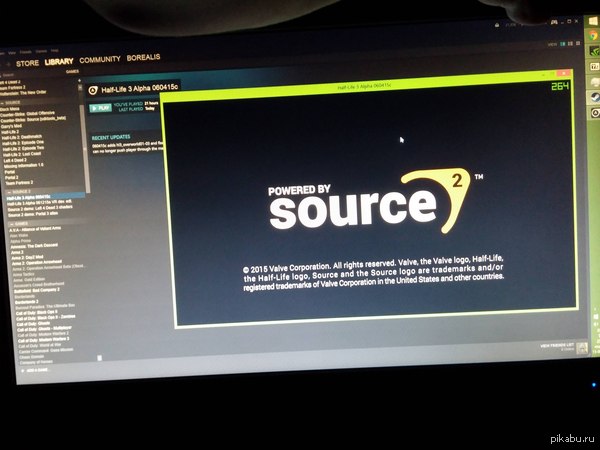Click the inbox notification icon in Steam header
This screenshot has height=450, width=600.
497,25
